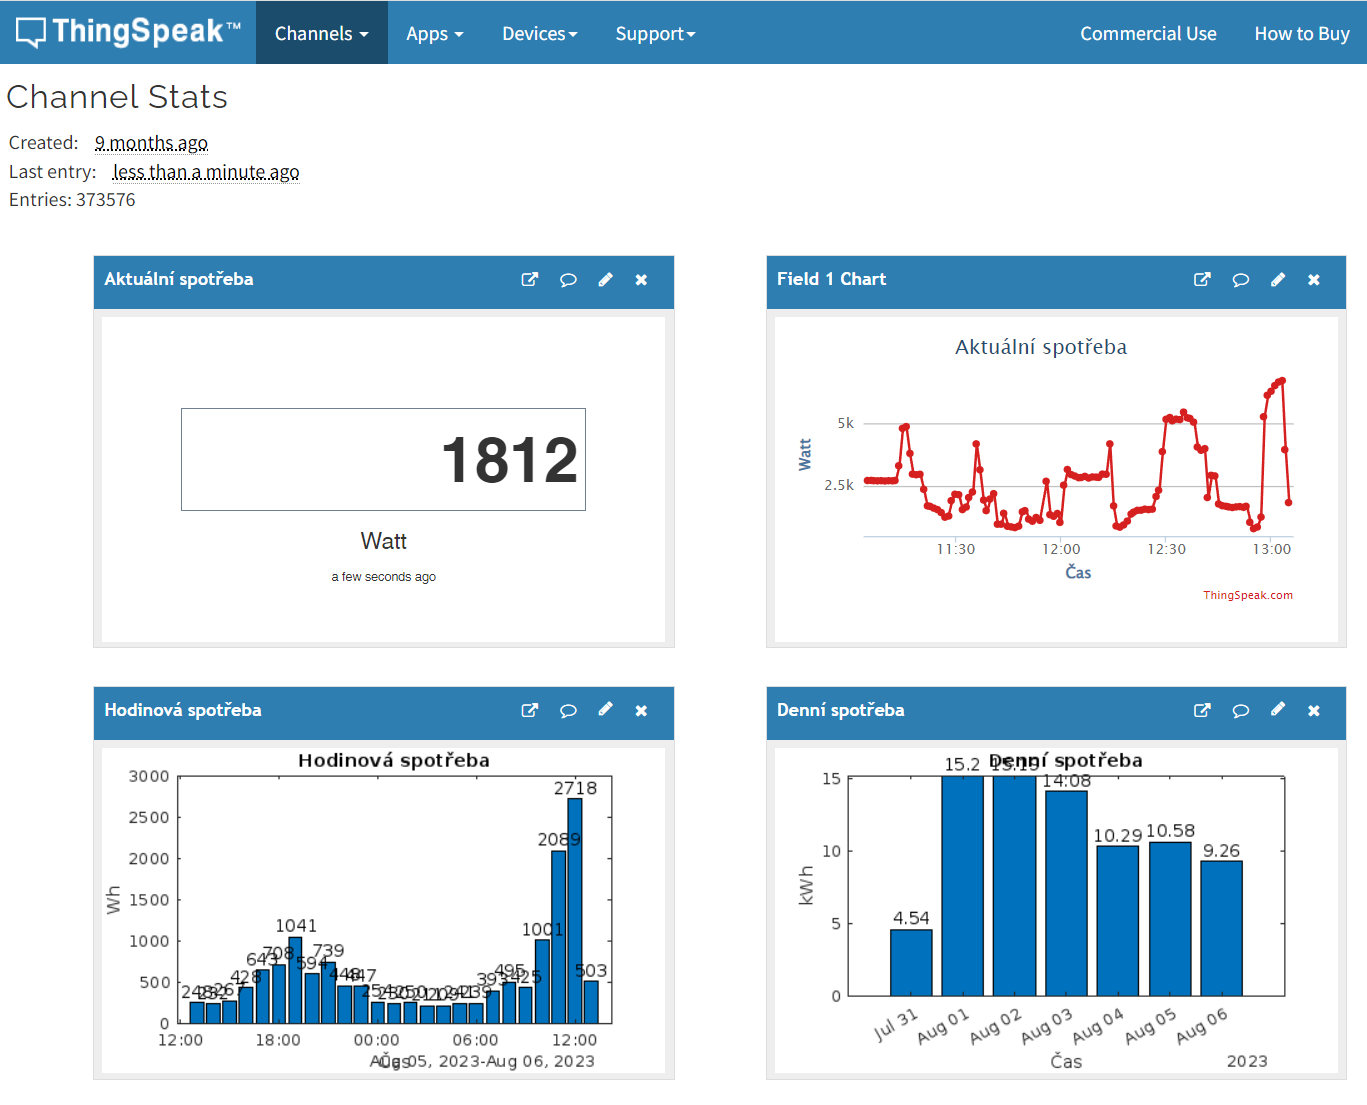1367x1105 pixels.
Task: Open Field 1 Chart in new window
Action: pyautogui.click(x=1202, y=280)
